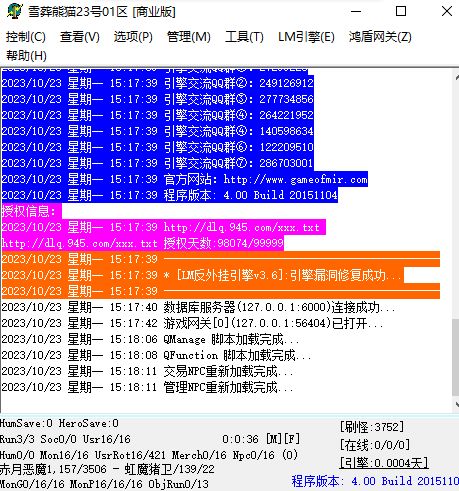The image size is (459, 491).
Task: Click the HumSave:0 HeroSave:0 status text
Action: click(59, 424)
